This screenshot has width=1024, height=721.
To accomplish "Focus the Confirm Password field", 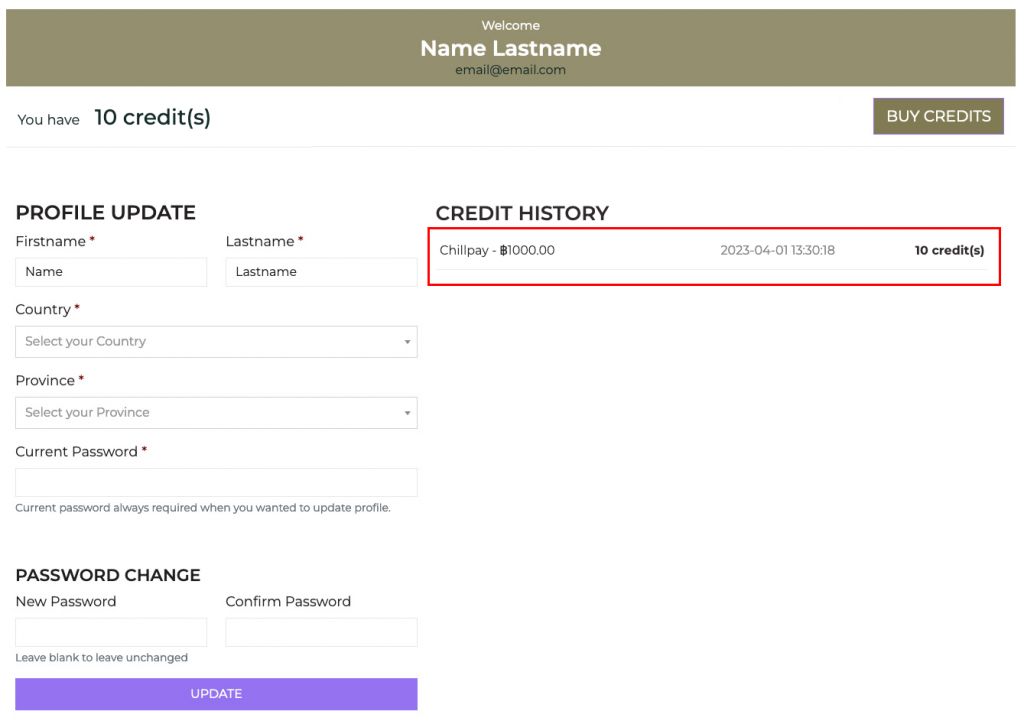I will coord(321,632).
